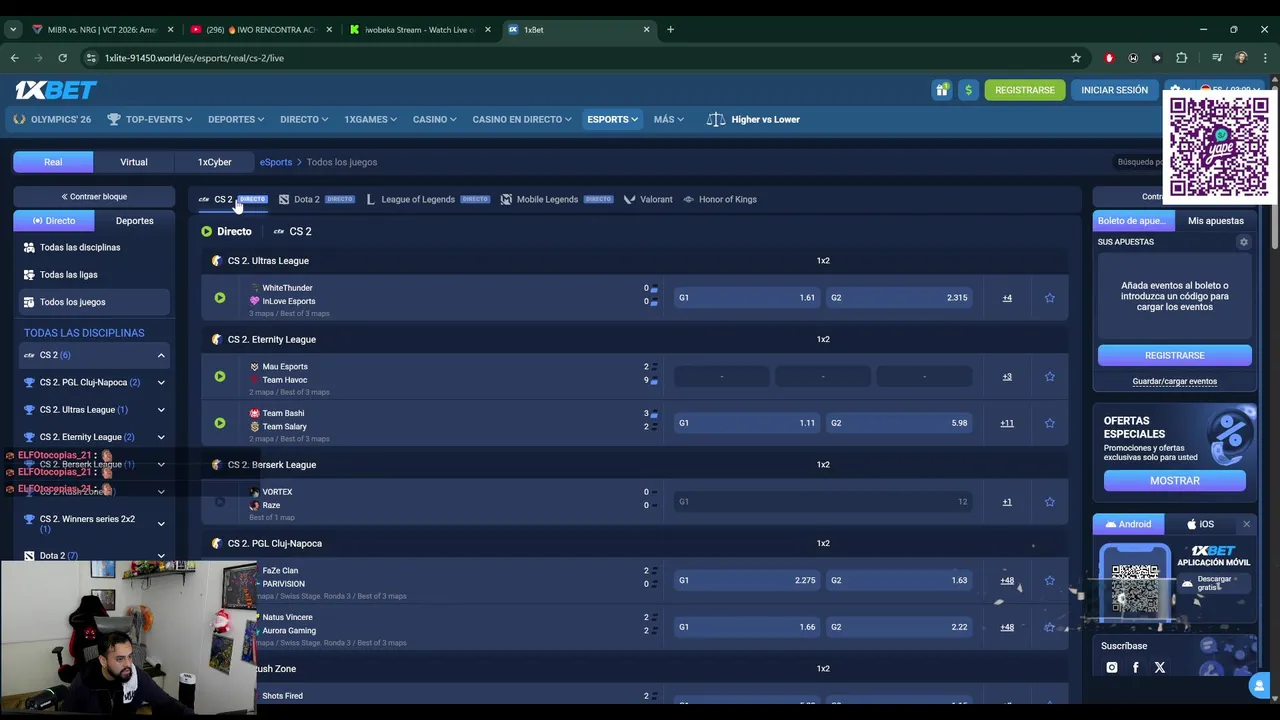The width and height of the screenshot is (1280, 720).
Task: Expand CS 2. Winners series 2x2 in the sidebar
Action: (x=161, y=524)
